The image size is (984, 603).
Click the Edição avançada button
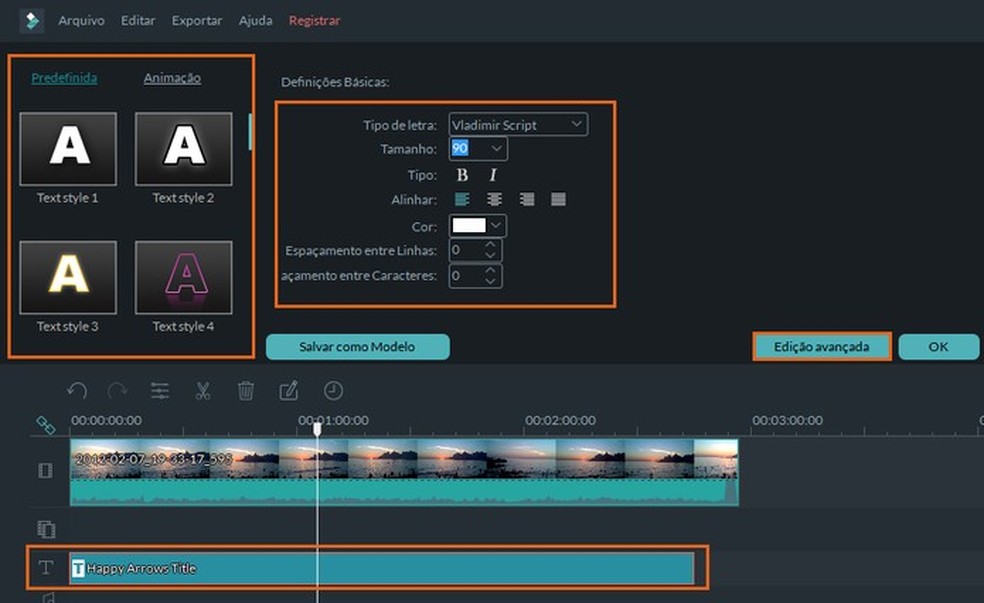click(x=821, y=347)
